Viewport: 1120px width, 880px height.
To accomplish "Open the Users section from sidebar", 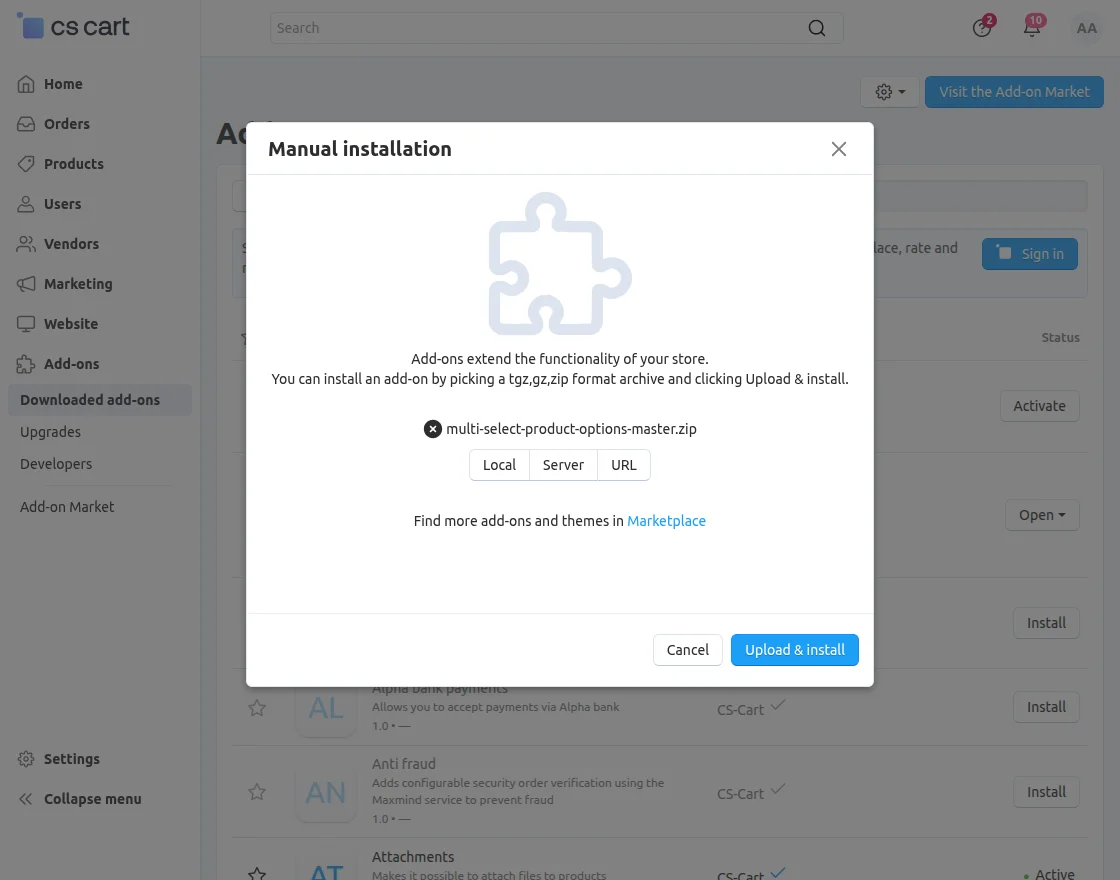I will 26,204.
